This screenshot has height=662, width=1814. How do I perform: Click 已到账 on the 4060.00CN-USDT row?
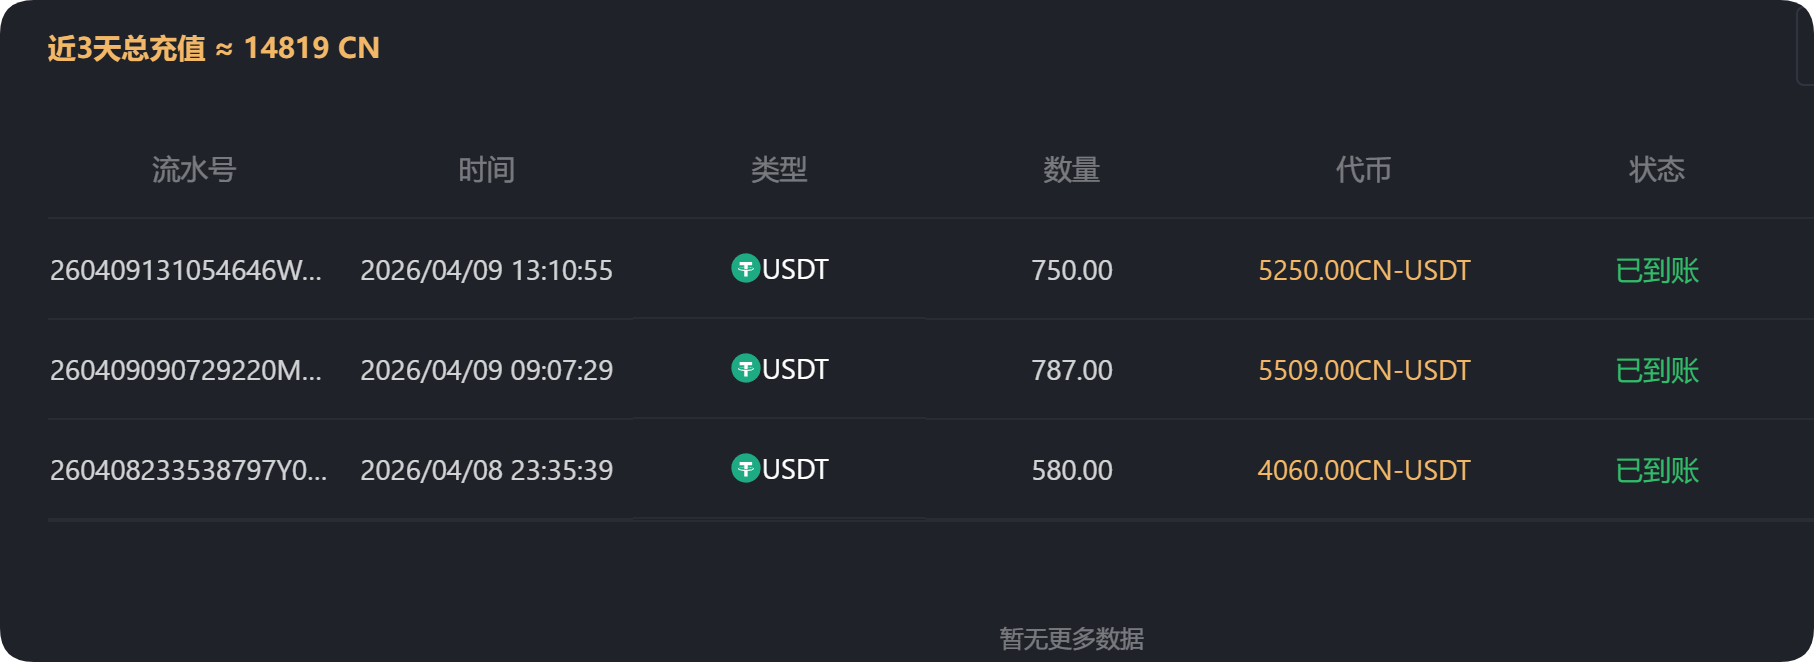coord(1657,470)
